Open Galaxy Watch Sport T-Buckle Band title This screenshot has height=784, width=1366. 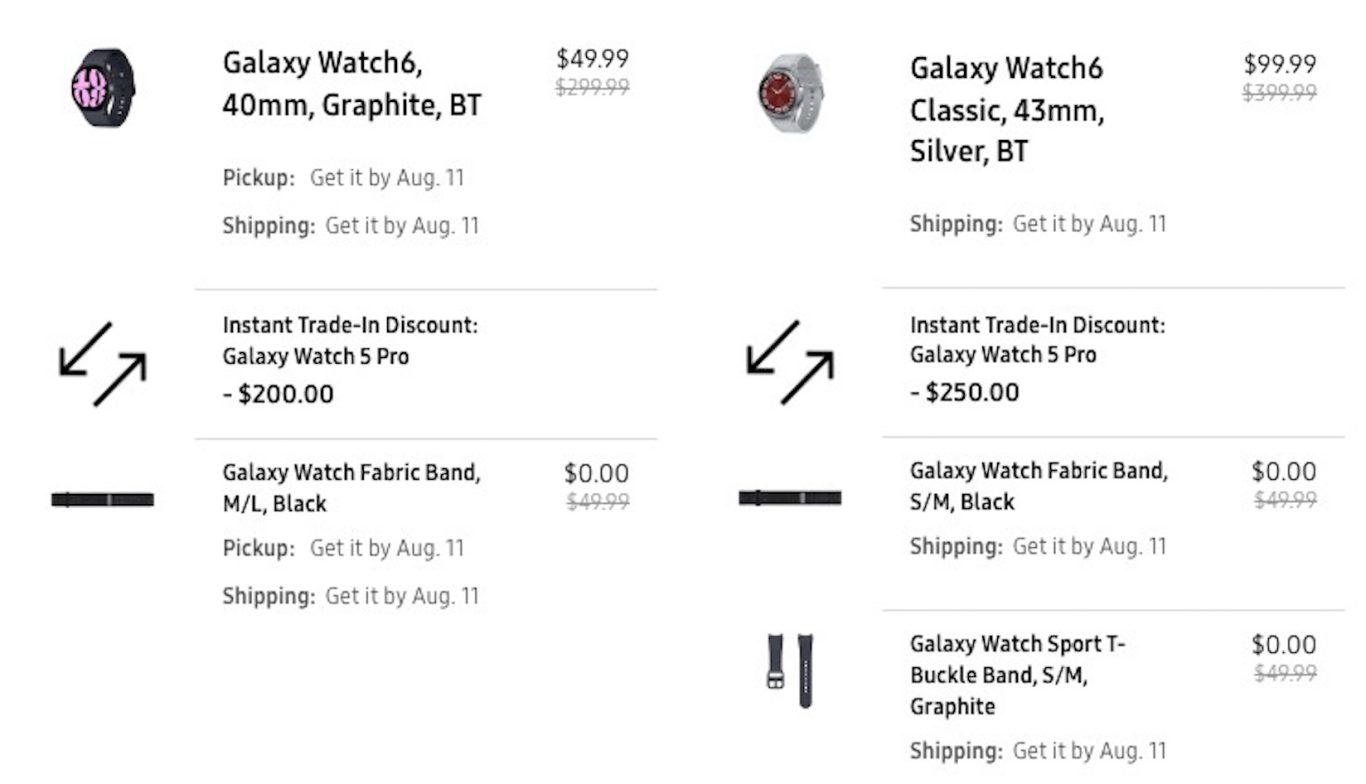click(1017, 675)
